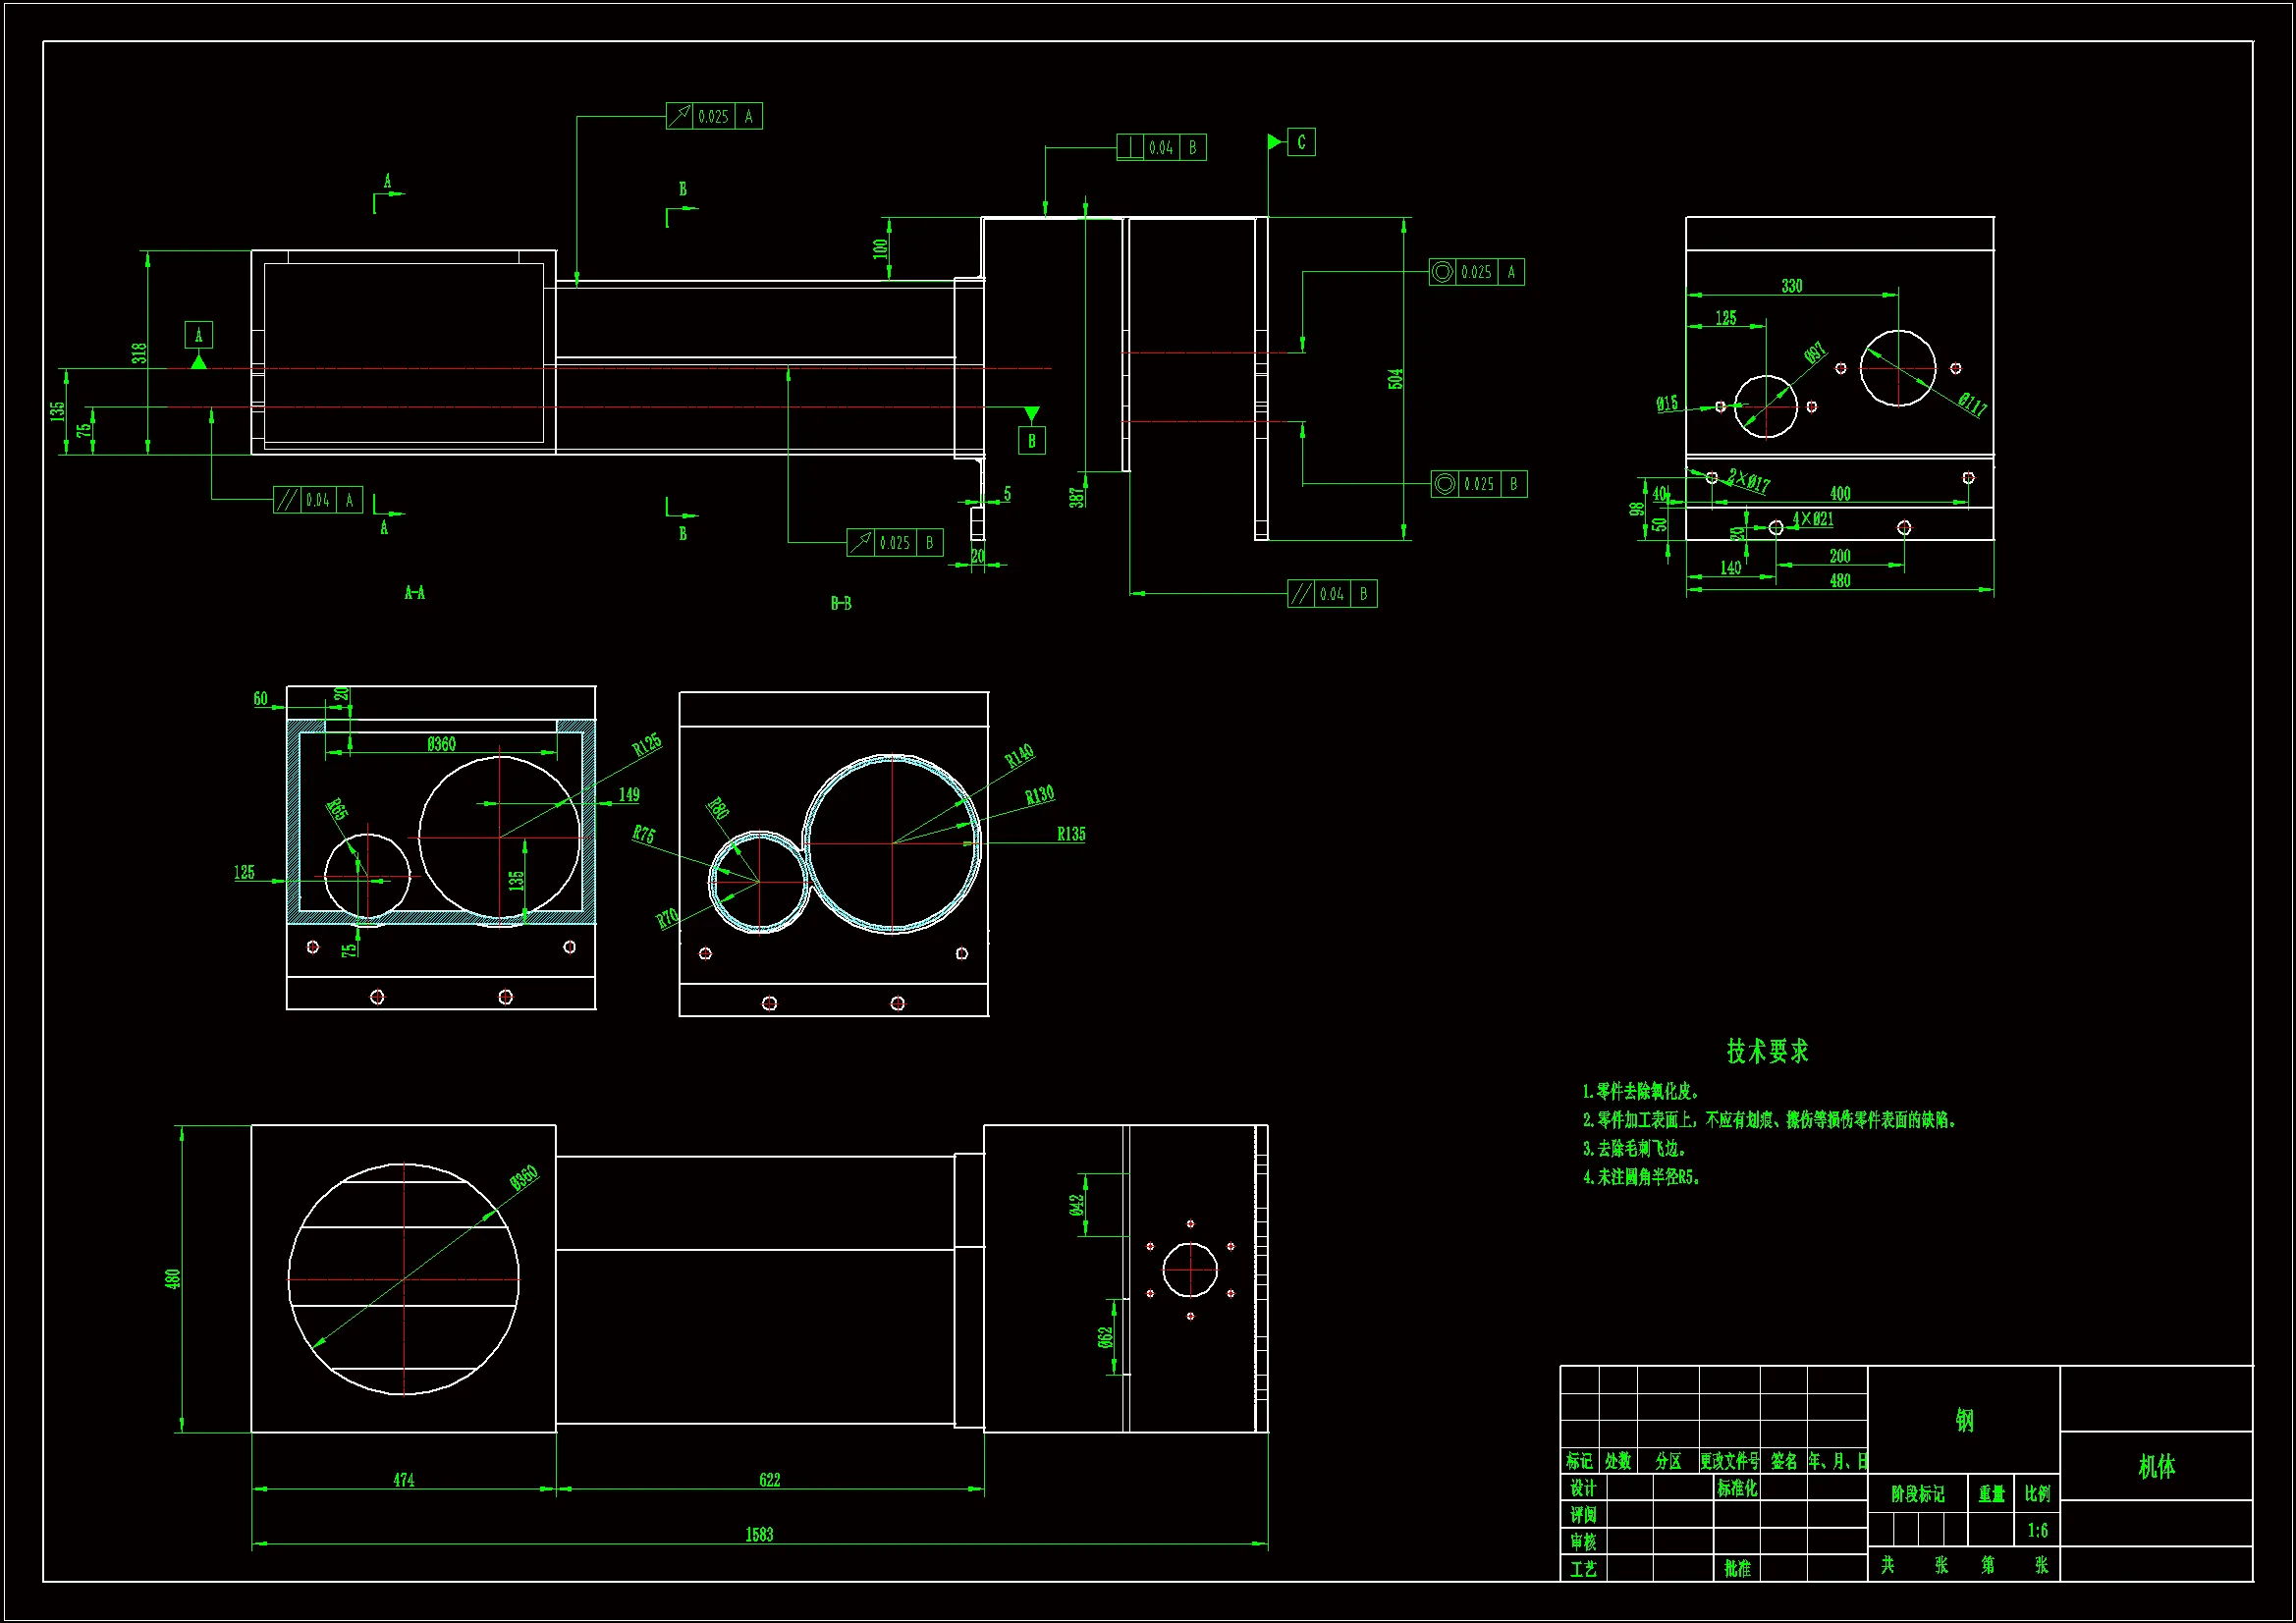Viewport: 2296px width, 1623px height.
Task: Click the A-A section view label
Action: 414,593
